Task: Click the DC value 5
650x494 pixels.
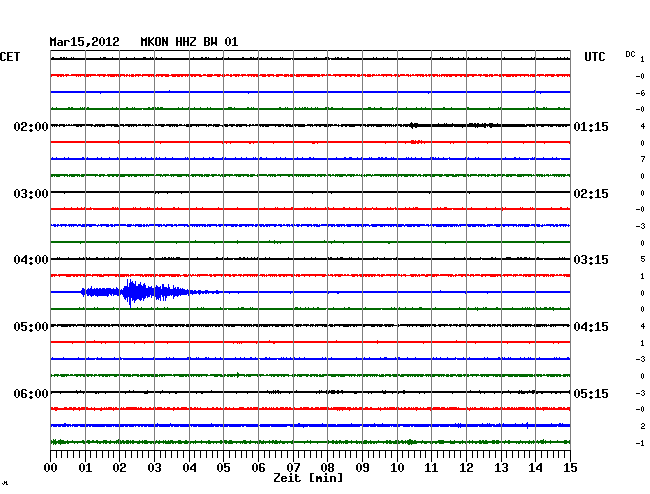Action: coord(643,259)
